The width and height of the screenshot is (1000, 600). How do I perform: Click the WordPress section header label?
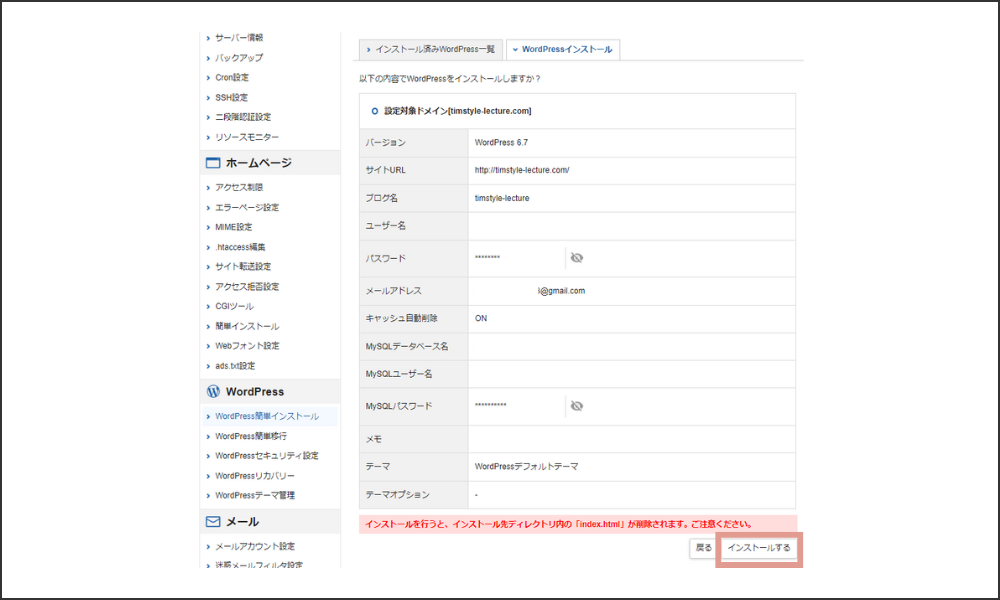pos(254,391)
